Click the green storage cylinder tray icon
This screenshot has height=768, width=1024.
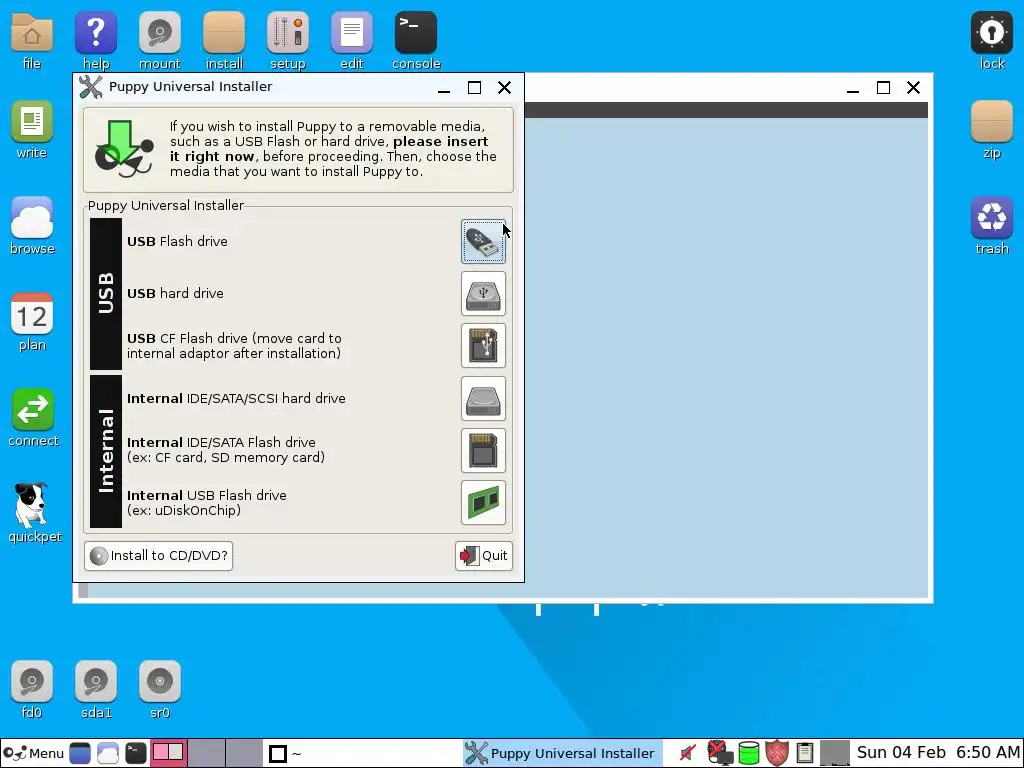pyautogui.click(x=748, y=753)
